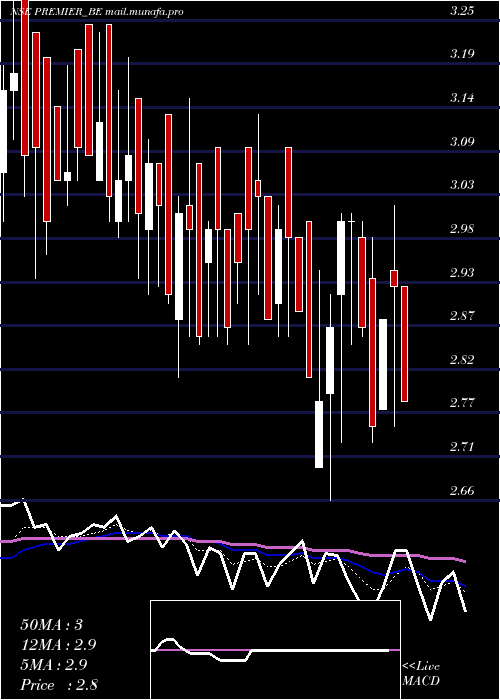Click the 3.25 price axis label
Viewport: 500px width, 700px height.
[462, 12]
